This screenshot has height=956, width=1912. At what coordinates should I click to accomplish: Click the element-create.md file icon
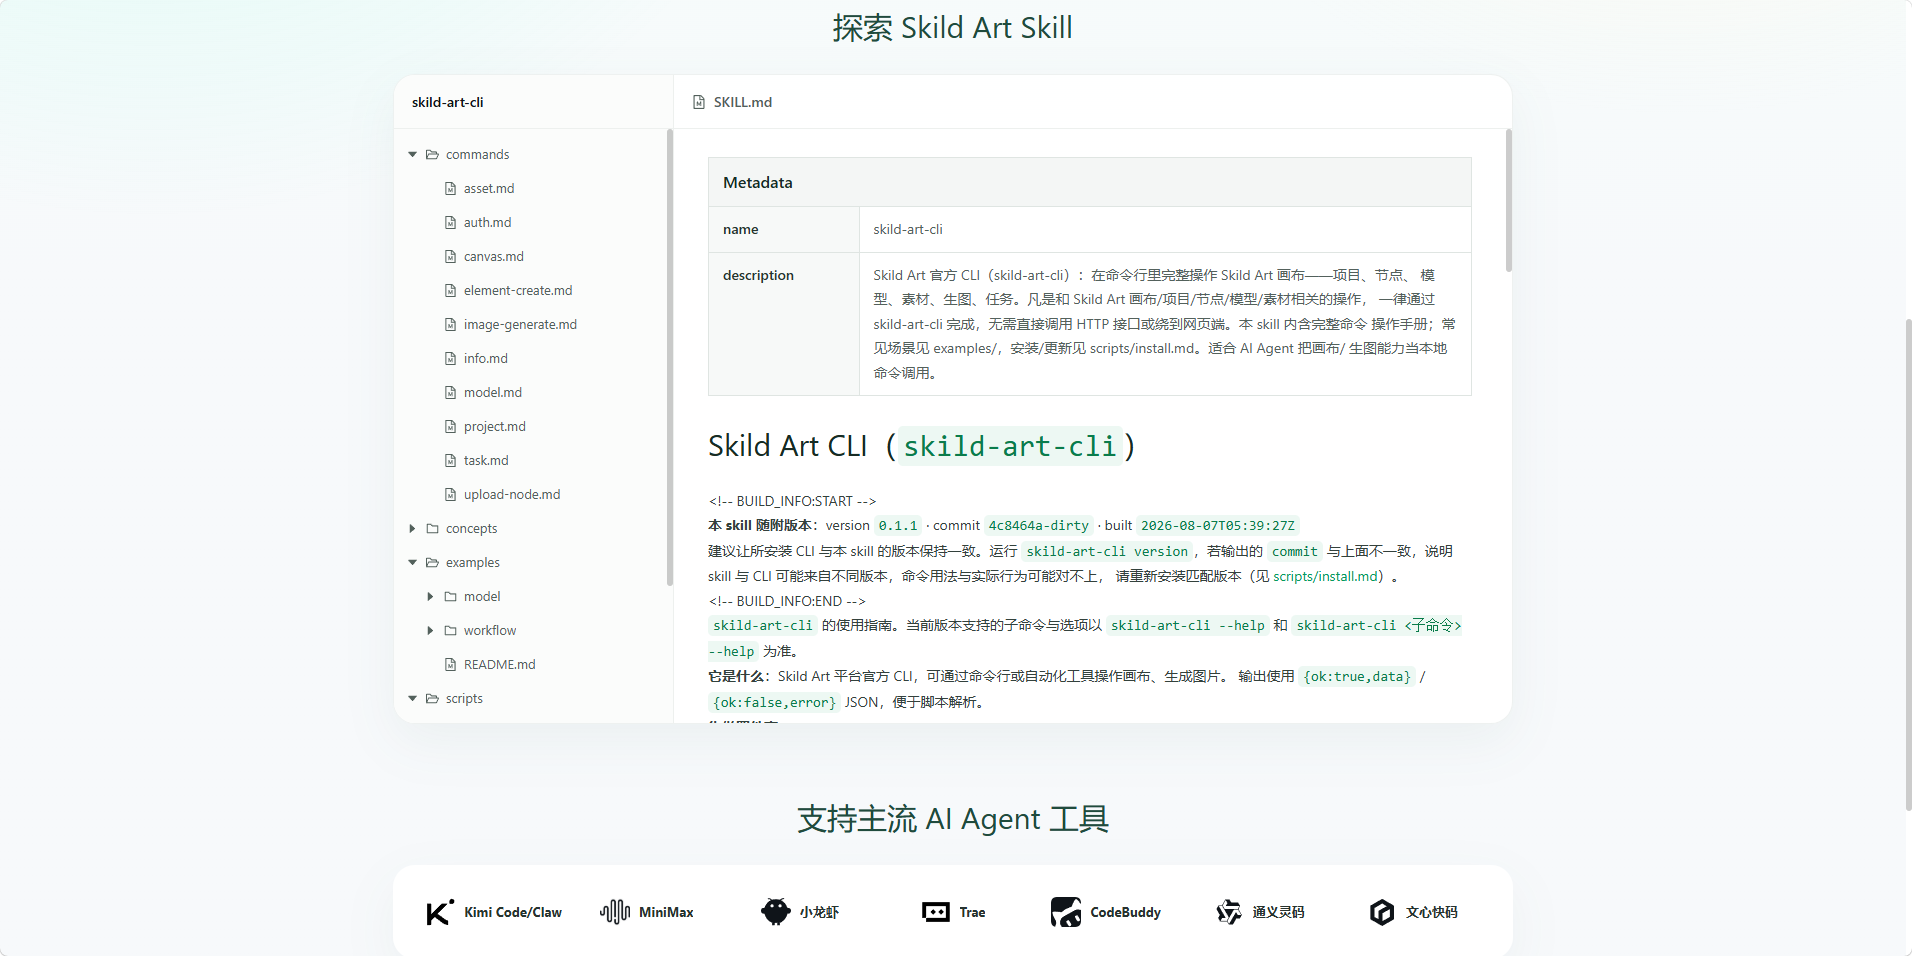(x=450, y=291)
